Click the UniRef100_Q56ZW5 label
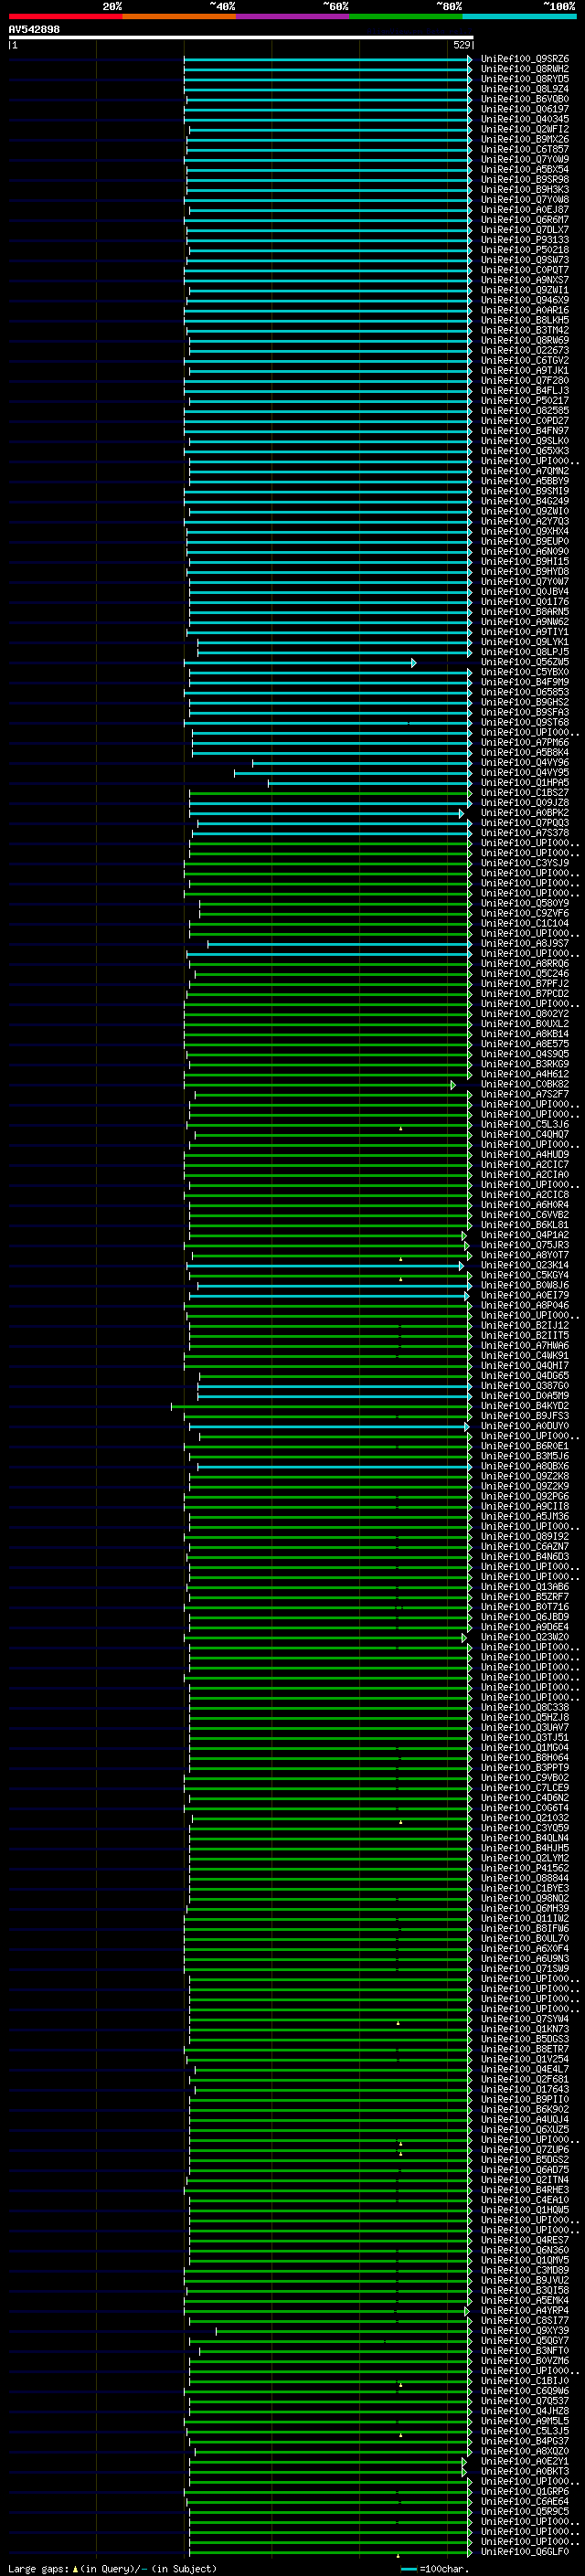 tap(524, 662)
